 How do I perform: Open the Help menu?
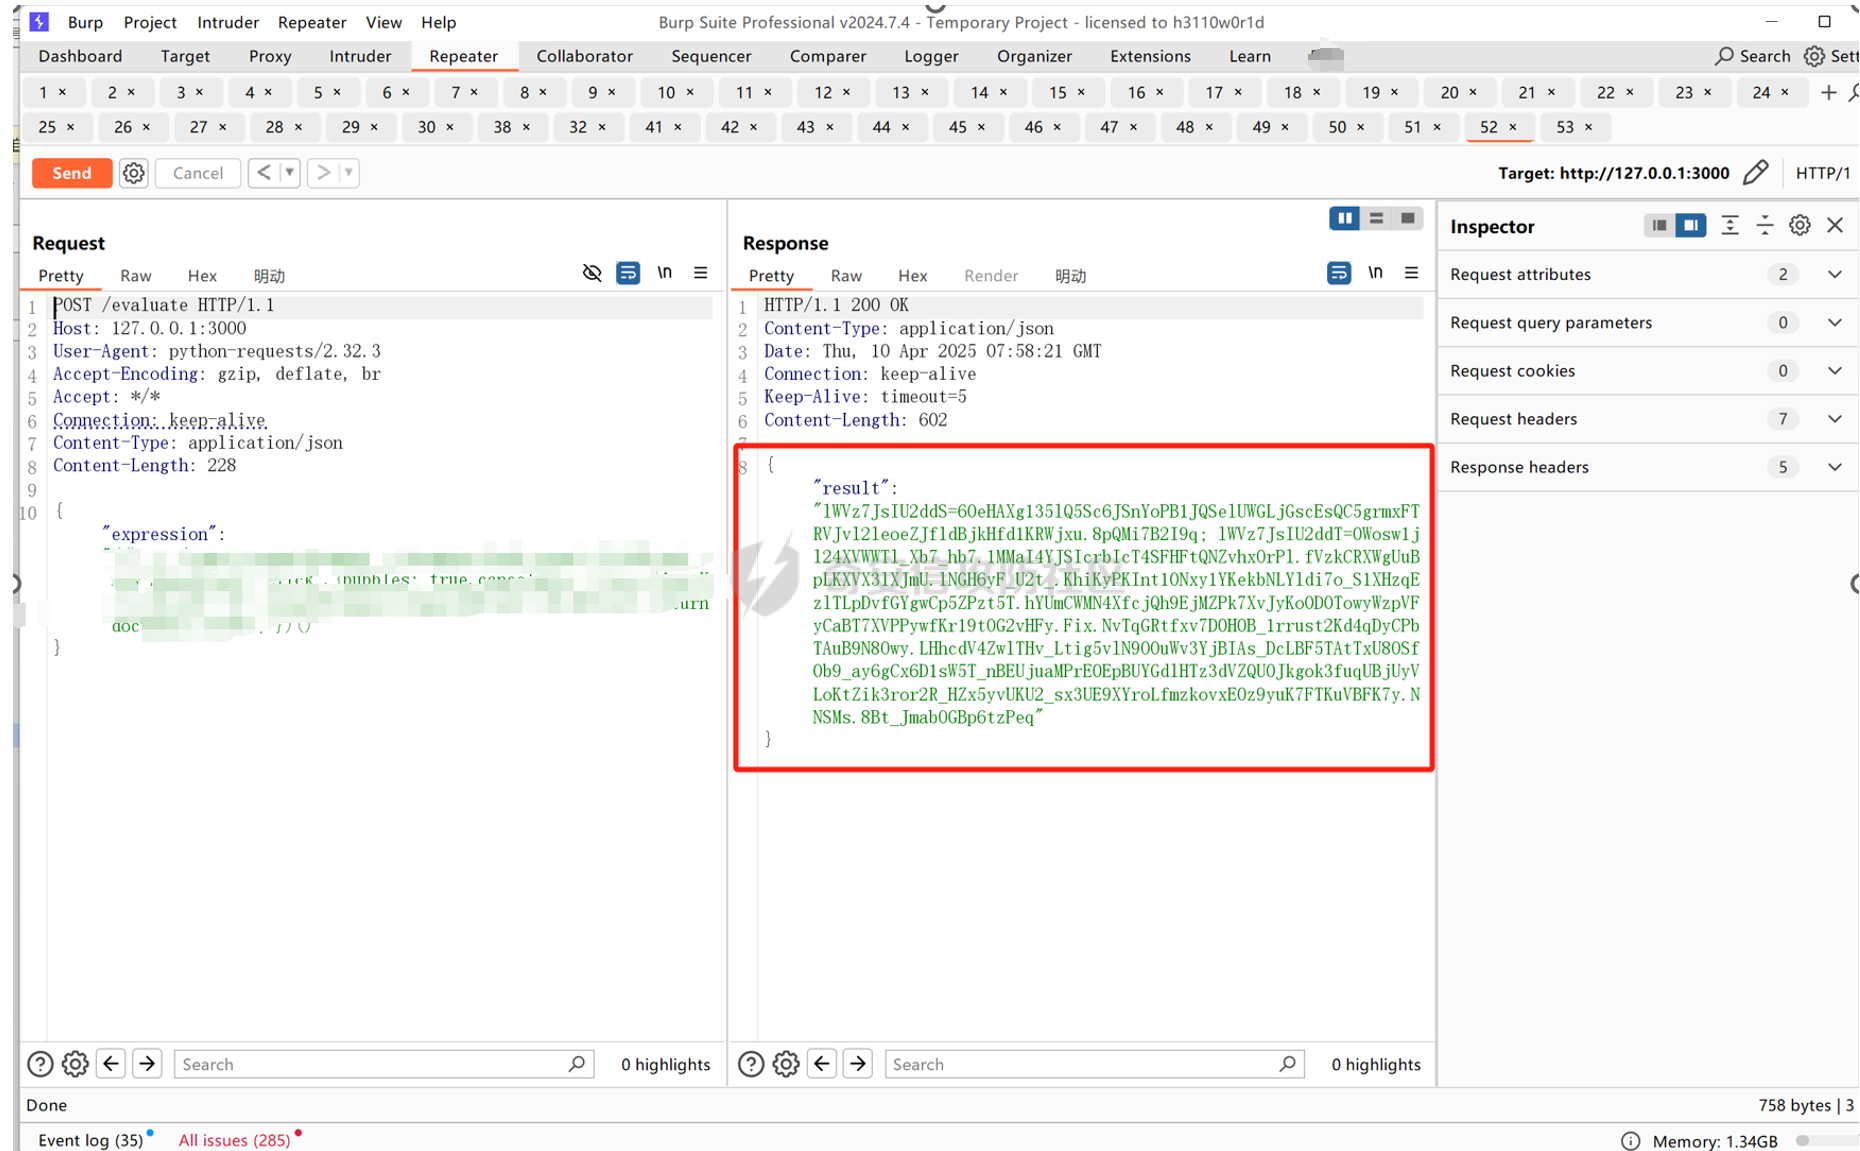438,22
